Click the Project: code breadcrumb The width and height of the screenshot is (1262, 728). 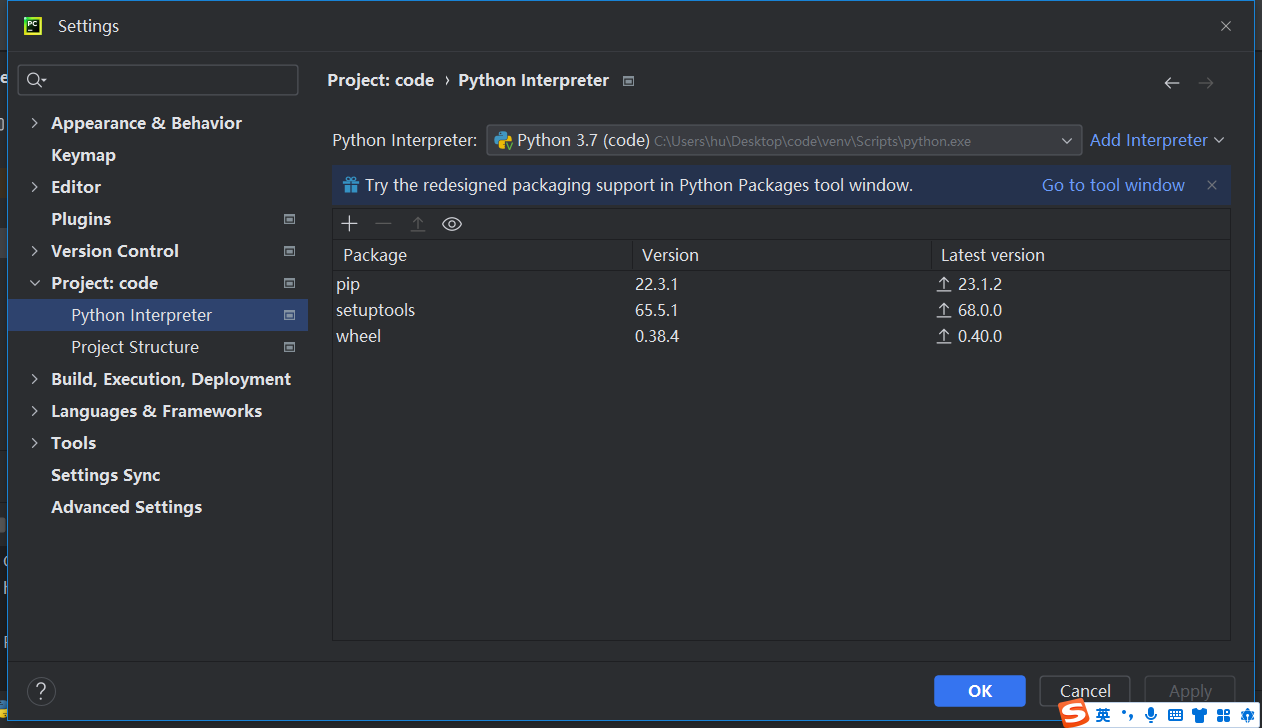[x=381, y=80]
